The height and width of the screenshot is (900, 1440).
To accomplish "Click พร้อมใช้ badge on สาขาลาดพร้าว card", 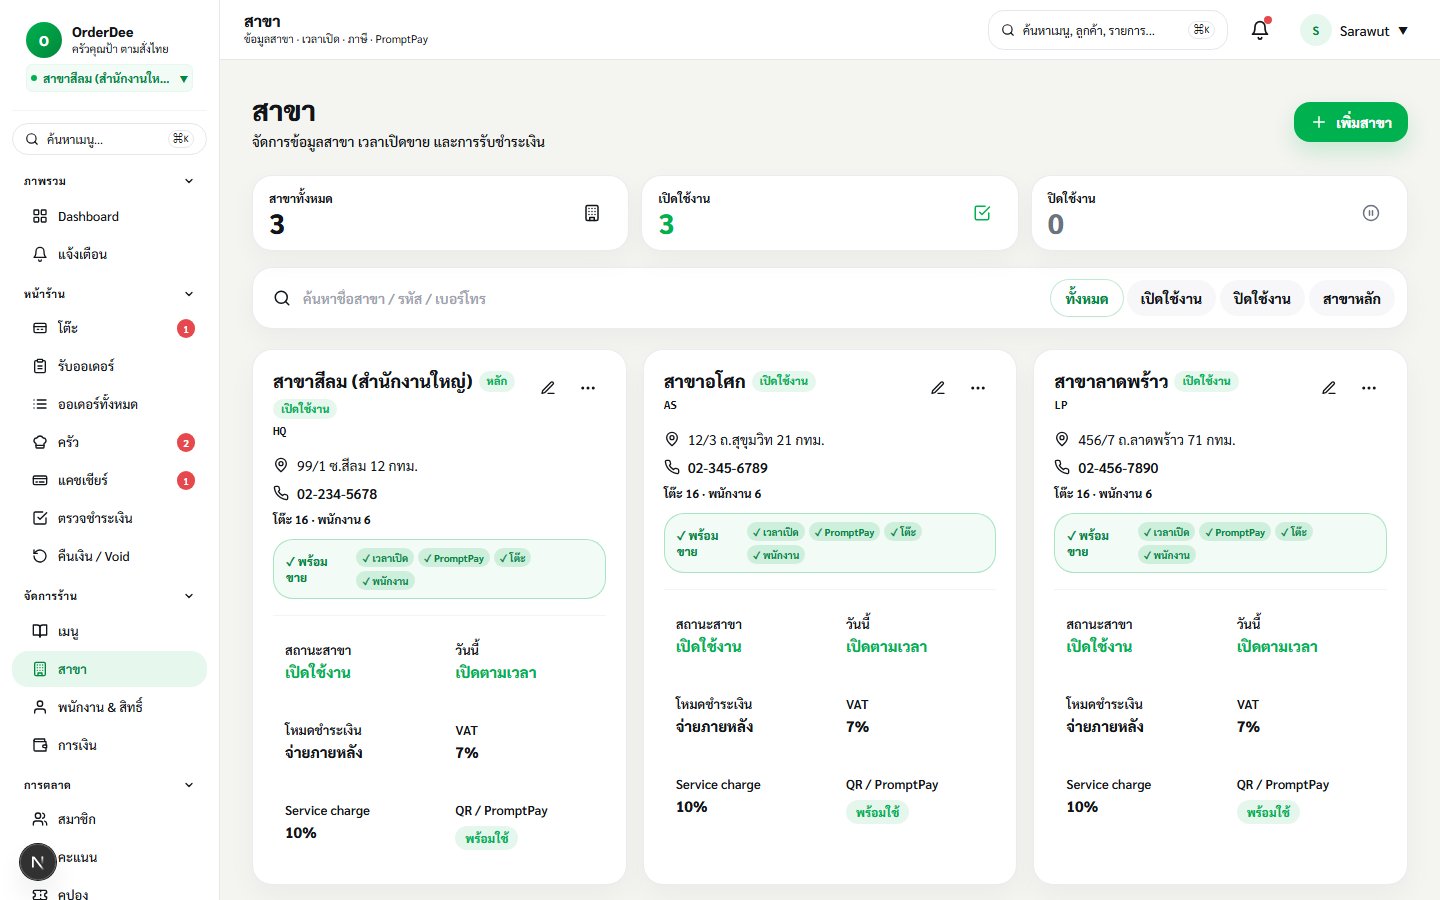I will 1269,812.
